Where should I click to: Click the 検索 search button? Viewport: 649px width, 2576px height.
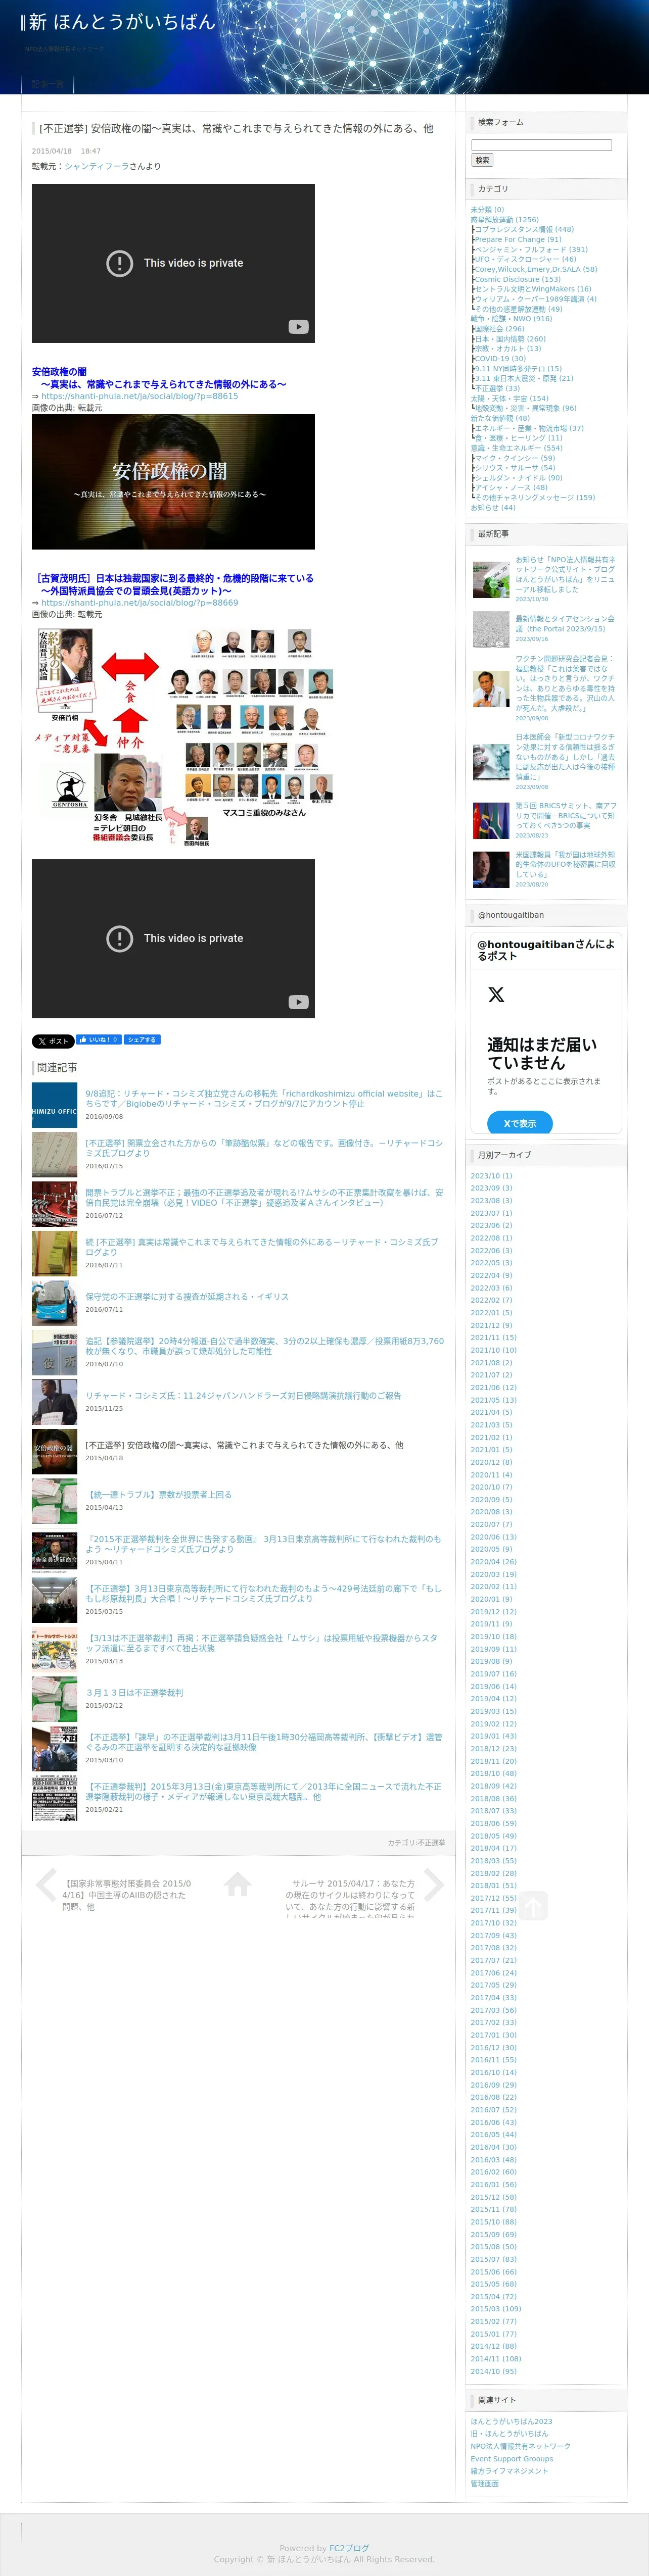(482, 160)
